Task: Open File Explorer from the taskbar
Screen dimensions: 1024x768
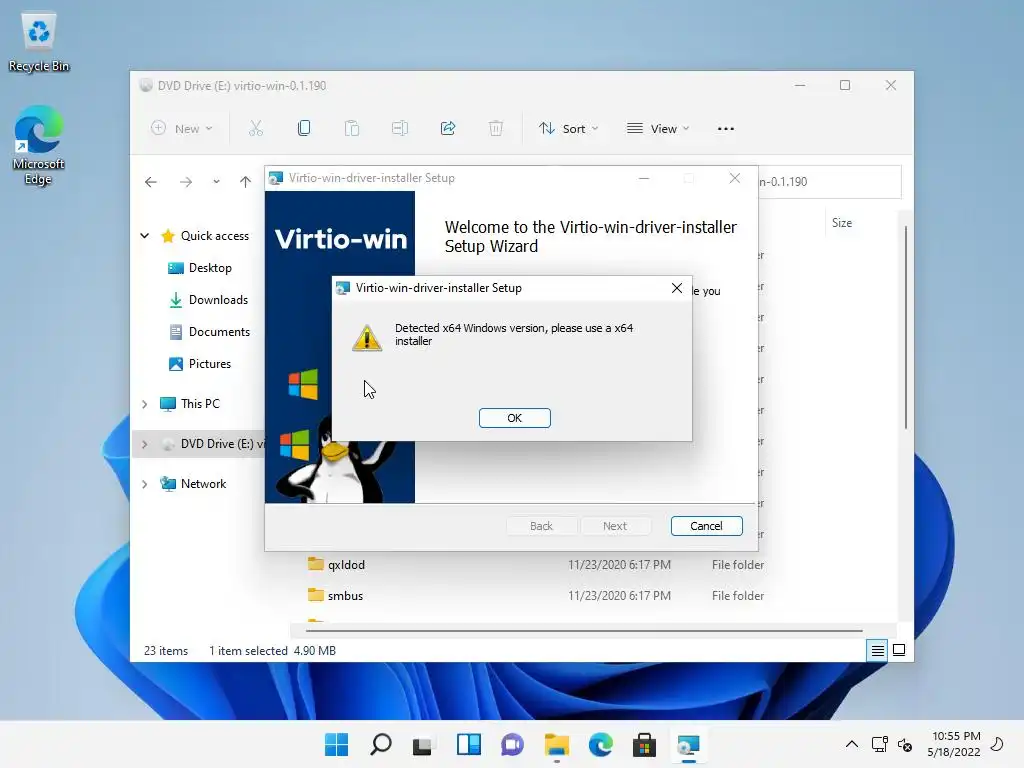Action: [557, 744]
